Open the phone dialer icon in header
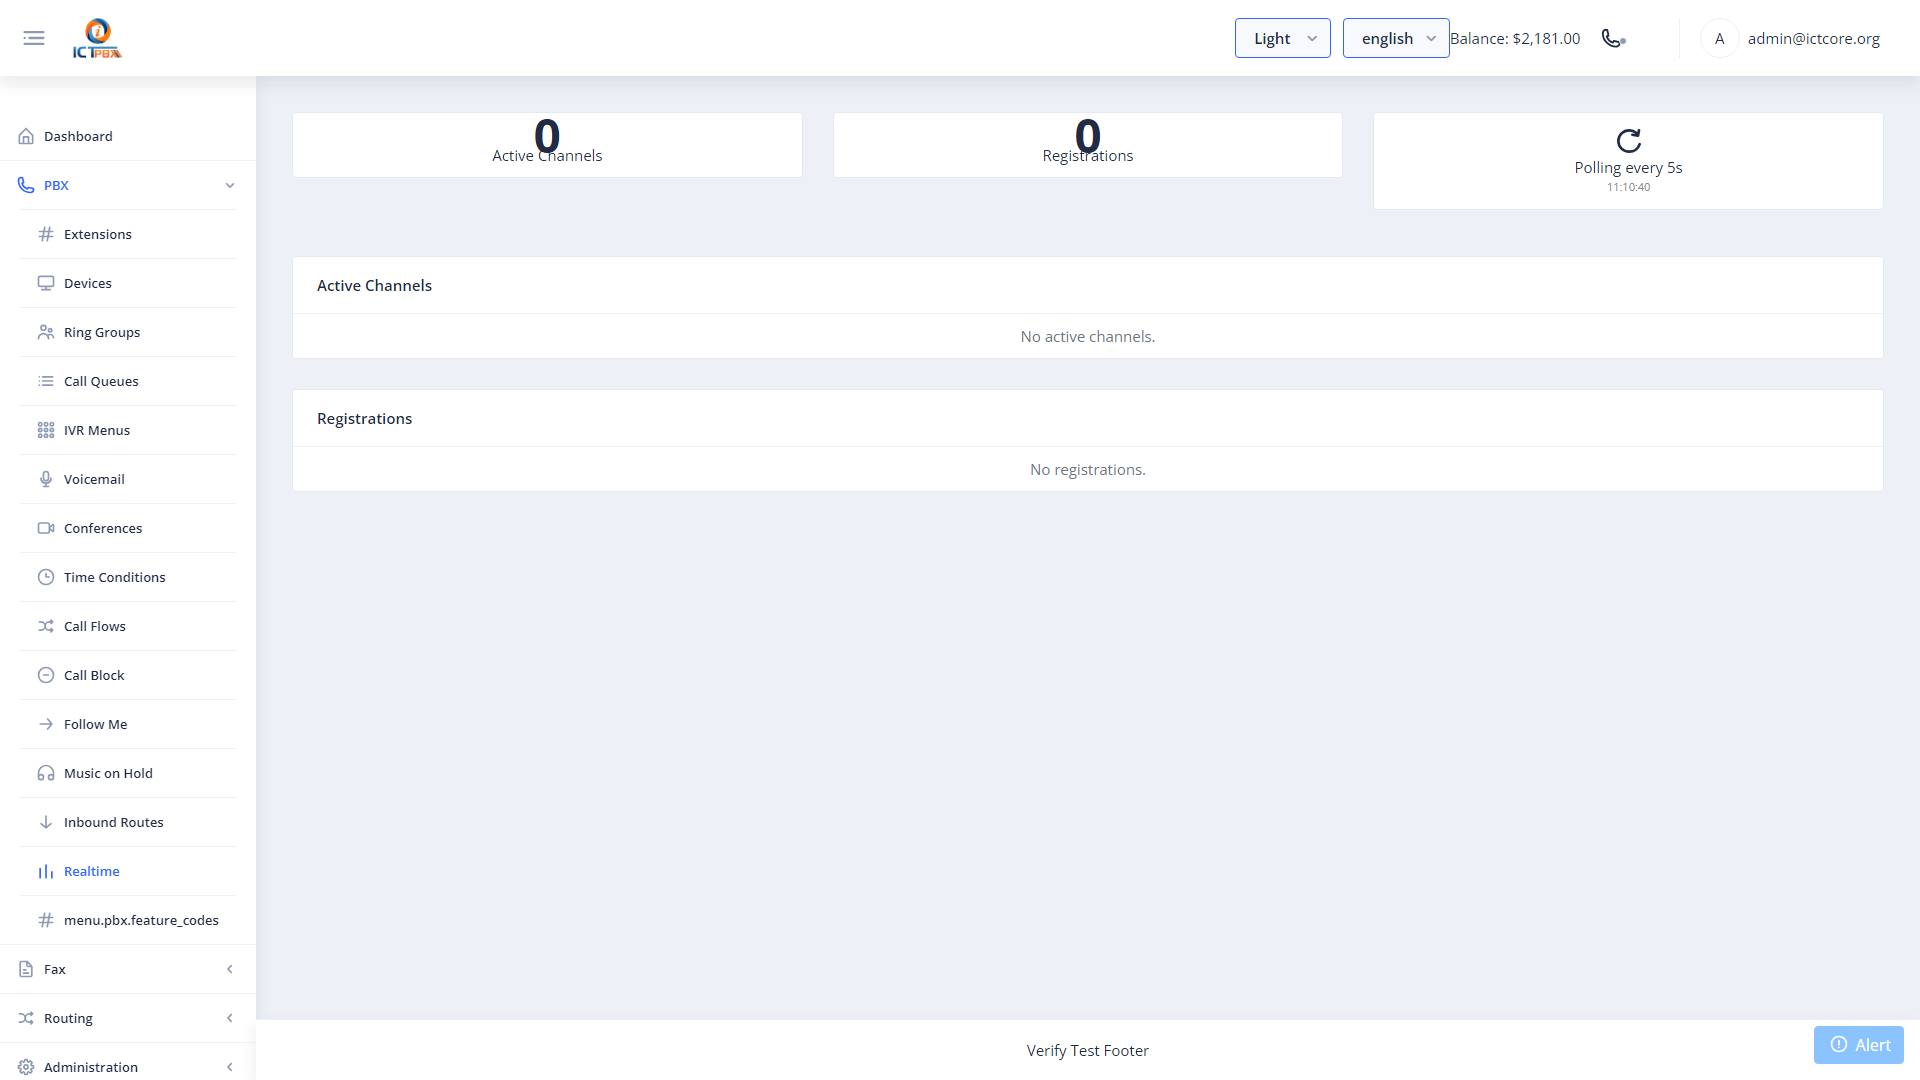The image size is (1920, 1080). [x=1613, y=38]
